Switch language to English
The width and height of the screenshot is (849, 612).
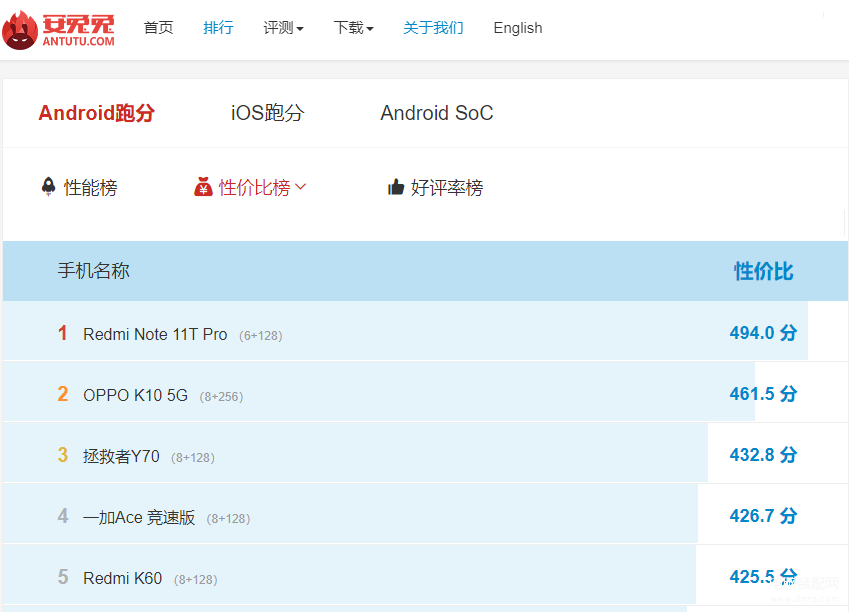pos(518,28)
